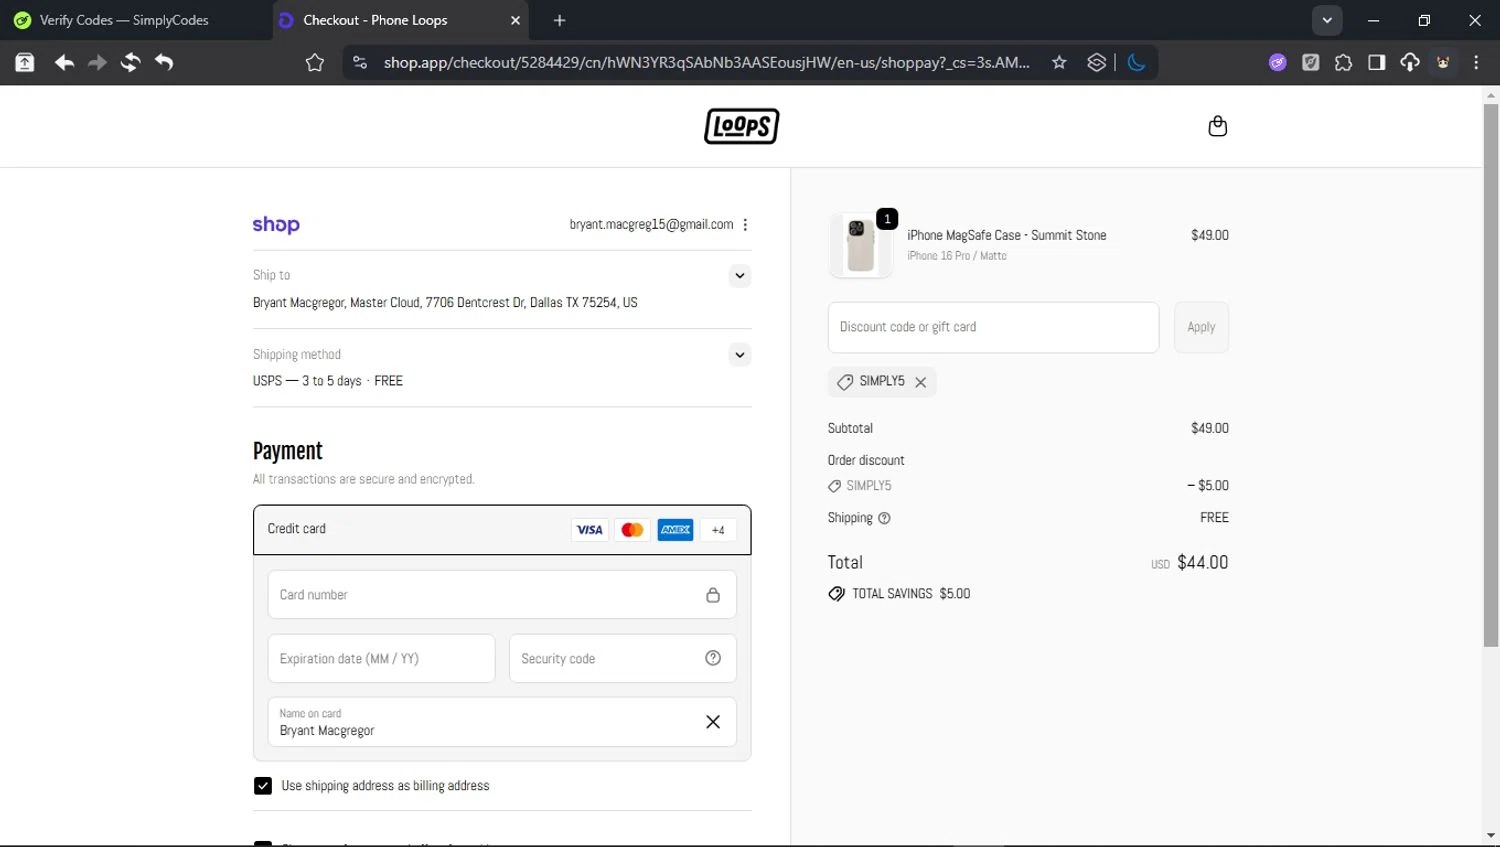The image size is (1500, 847).
Task: Show the +4 more card types
Action: tap(718, 530)
